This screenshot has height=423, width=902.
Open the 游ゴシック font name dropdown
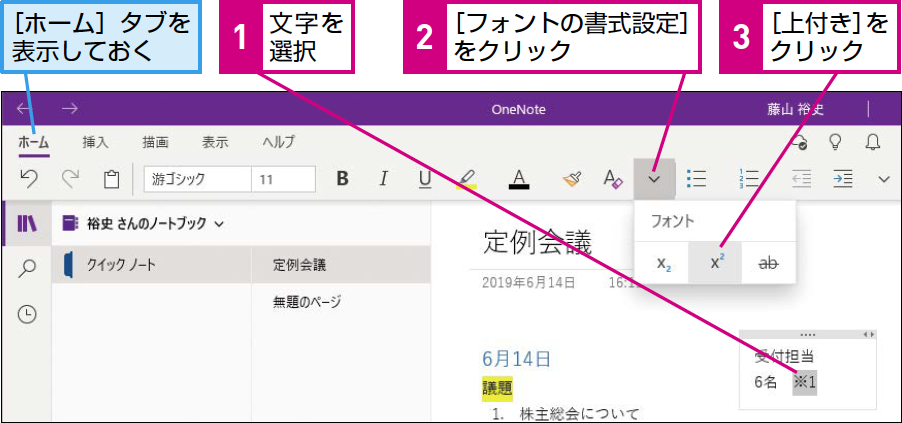point(197,179)
